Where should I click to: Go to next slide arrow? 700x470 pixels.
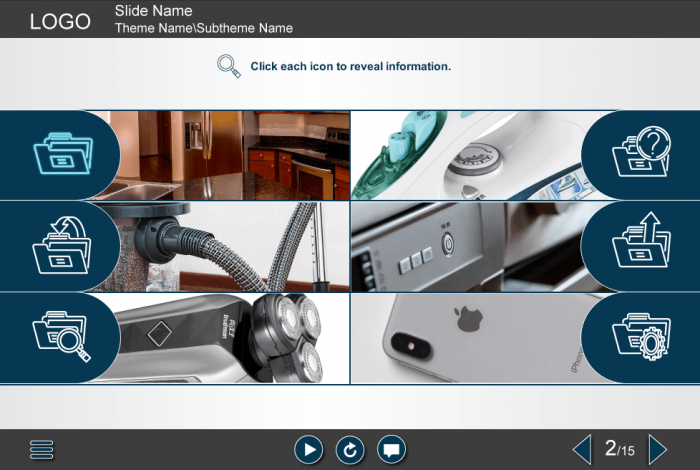coord(658,449)
